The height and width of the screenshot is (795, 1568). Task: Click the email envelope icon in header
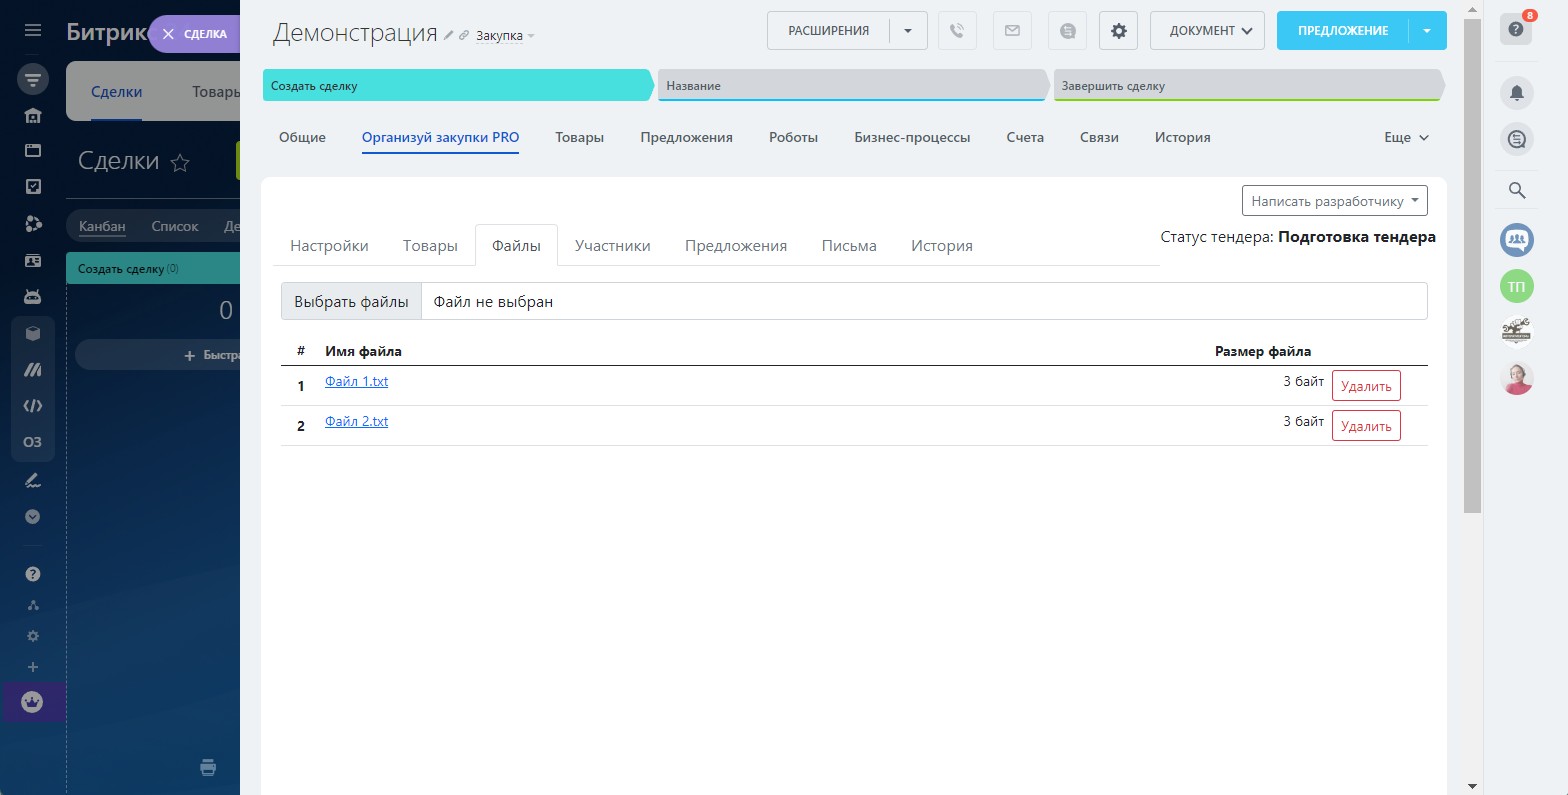1012,31
